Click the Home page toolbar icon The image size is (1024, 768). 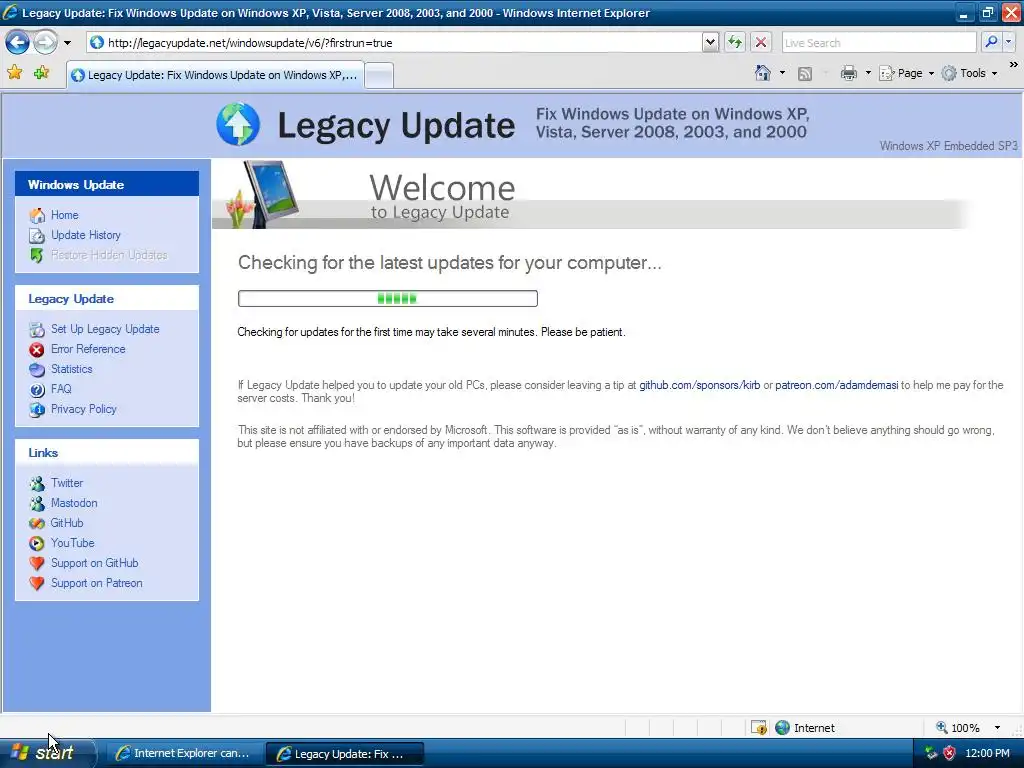(762, 73)
